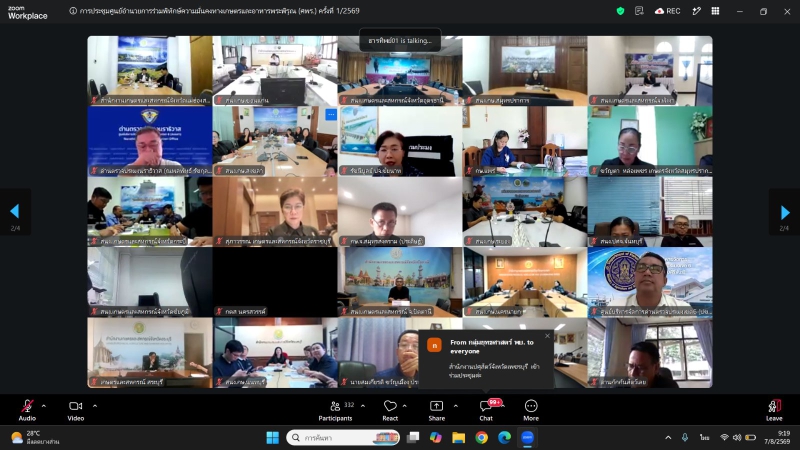Change layout with the grid view icon
The image size is (800, 450).
pos(715,11)
